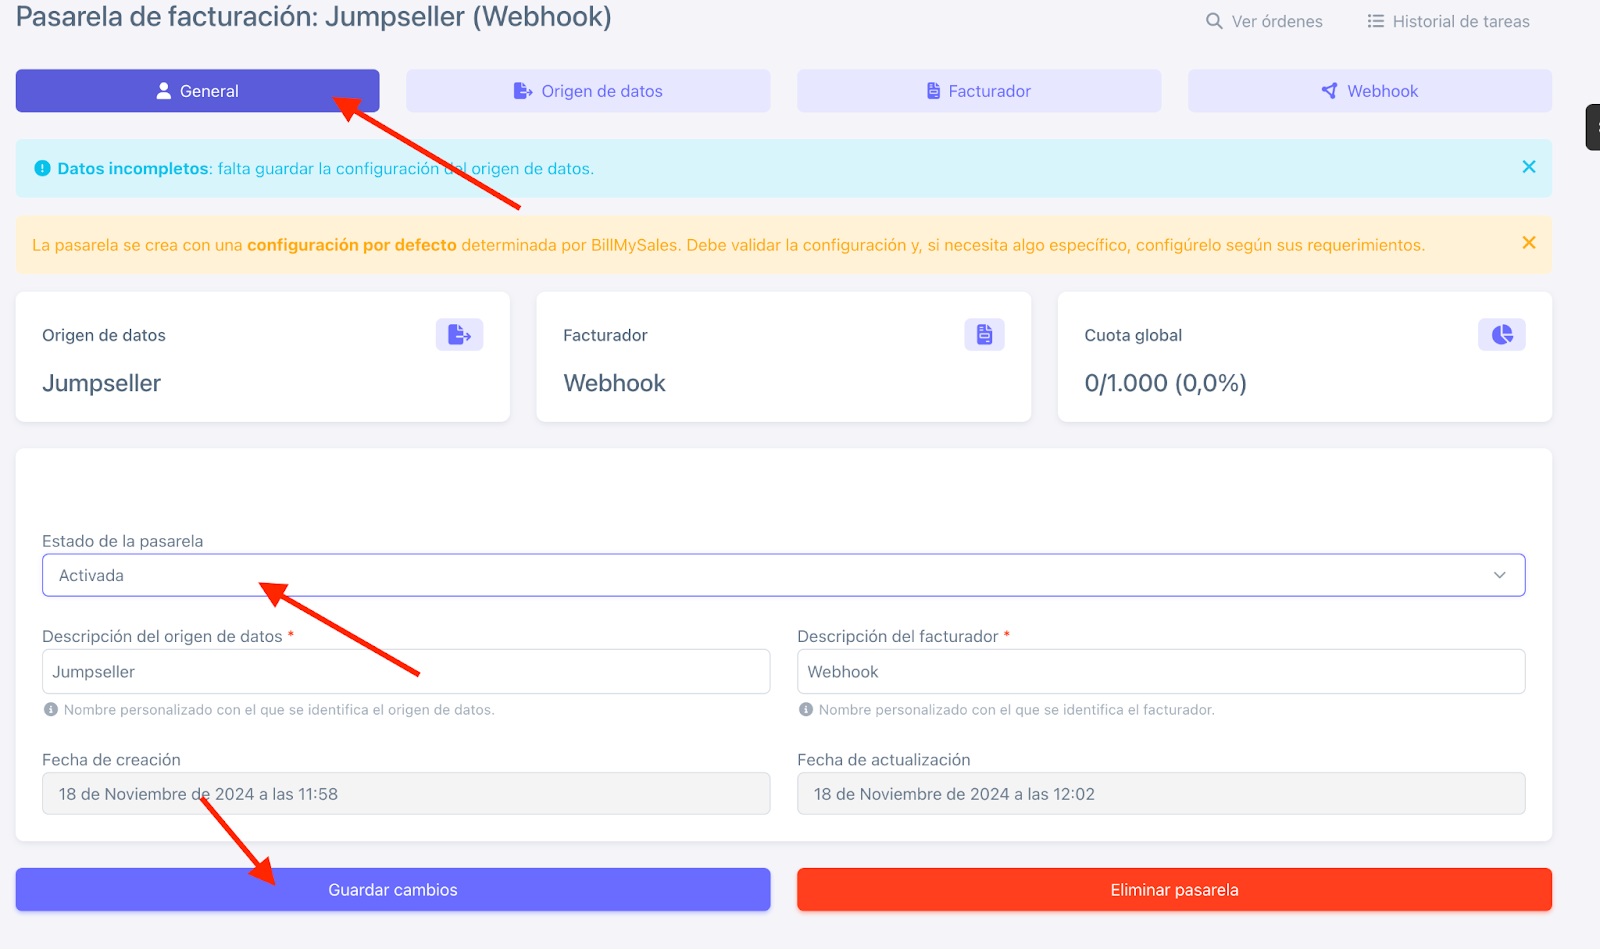Screen dimensions: 1600x949
Task: Click the Eliminar pasarela button
Action: [1174, 890]
